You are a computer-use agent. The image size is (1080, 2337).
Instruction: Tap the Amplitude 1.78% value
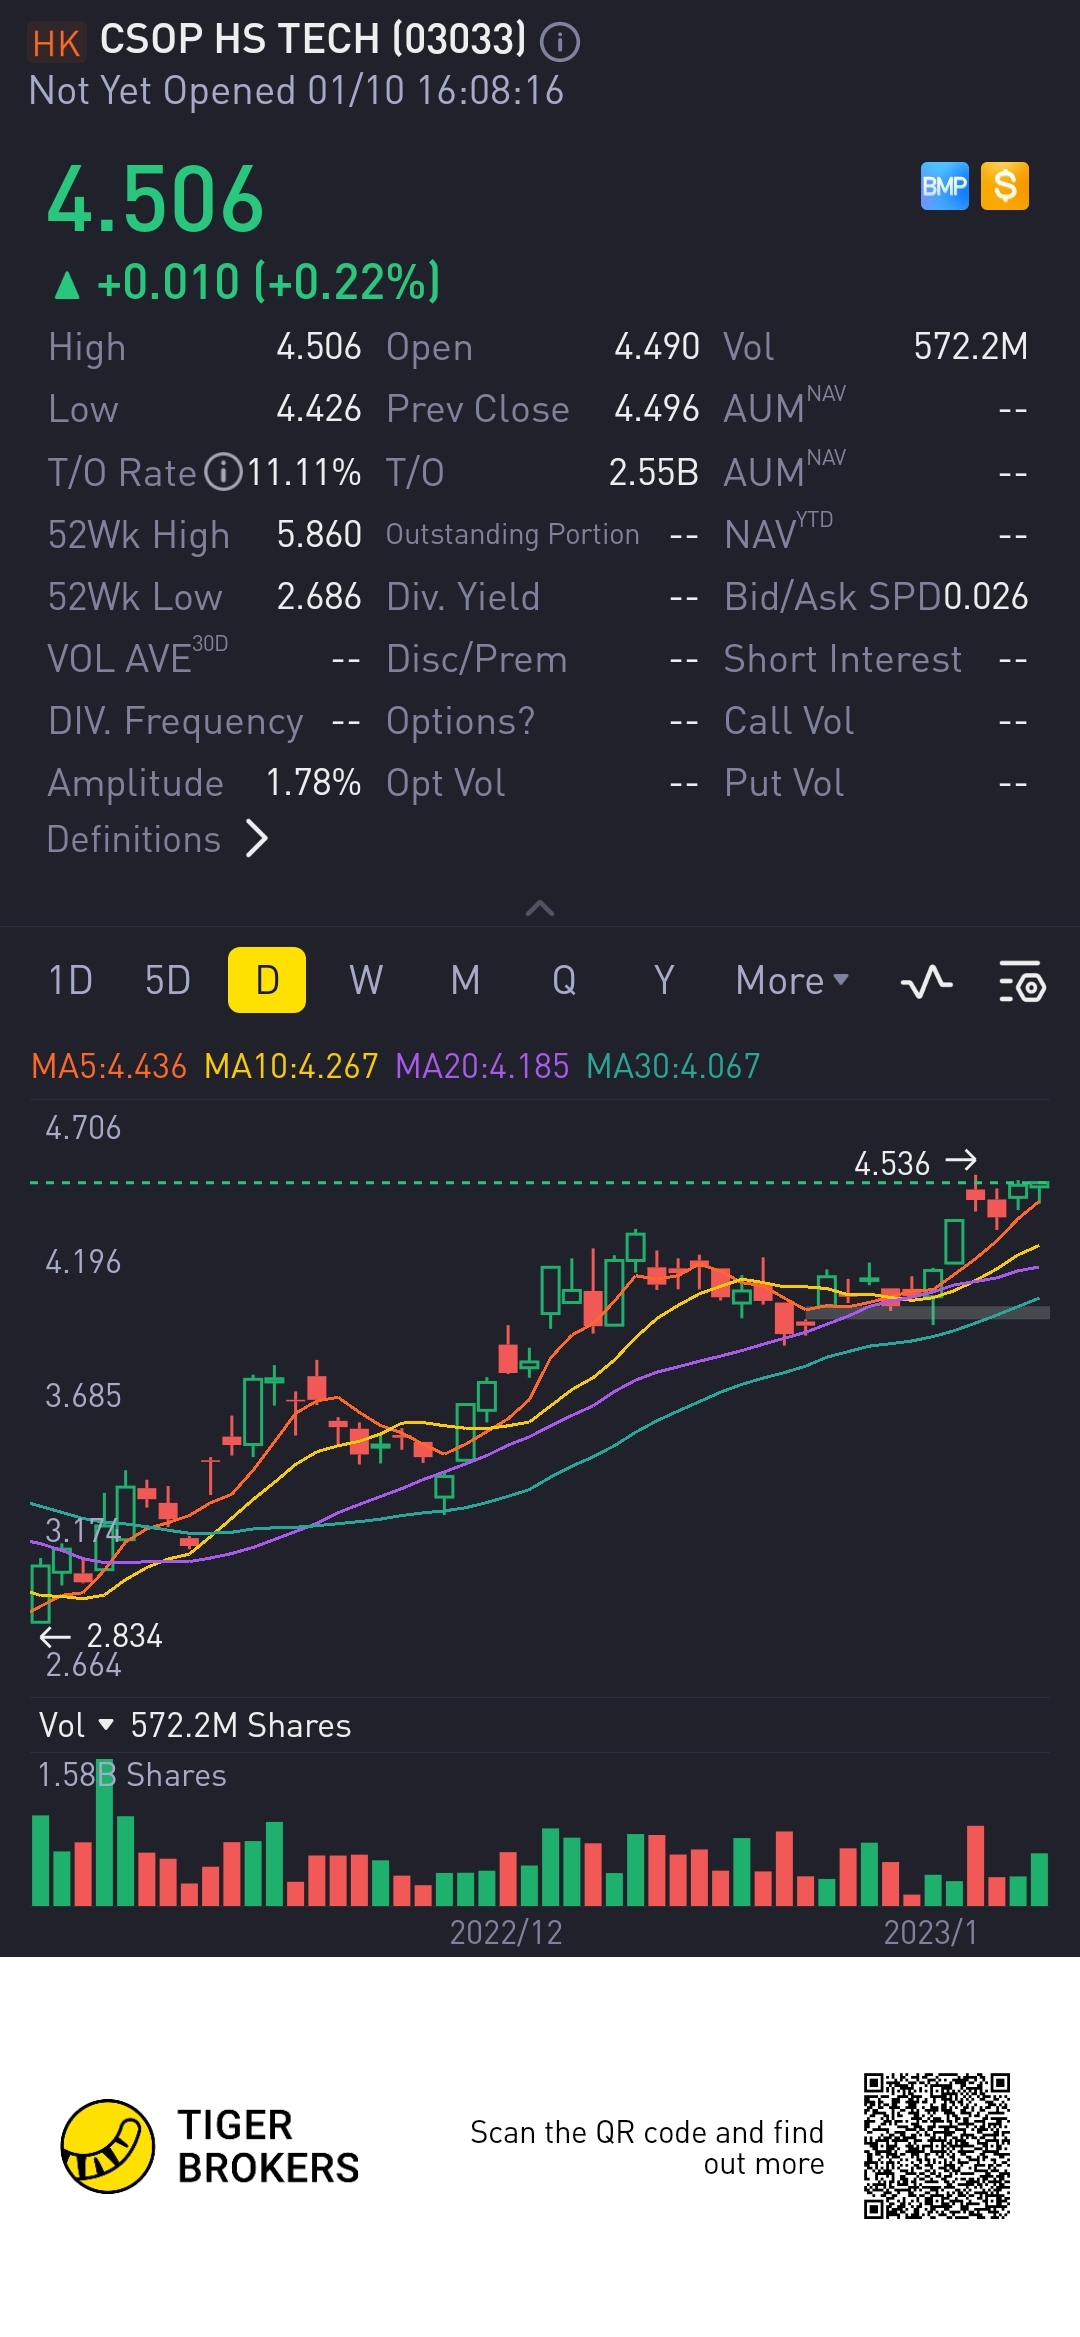point(313,782)
